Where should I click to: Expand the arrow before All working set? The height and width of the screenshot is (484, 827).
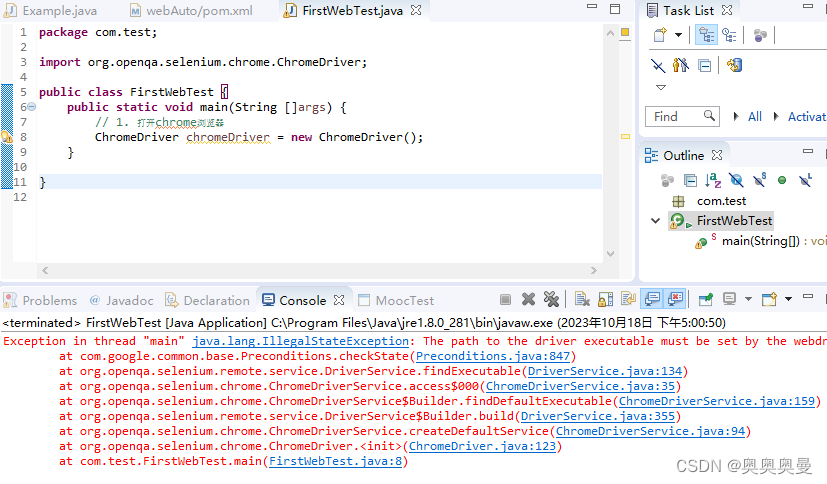click(735, 117)
